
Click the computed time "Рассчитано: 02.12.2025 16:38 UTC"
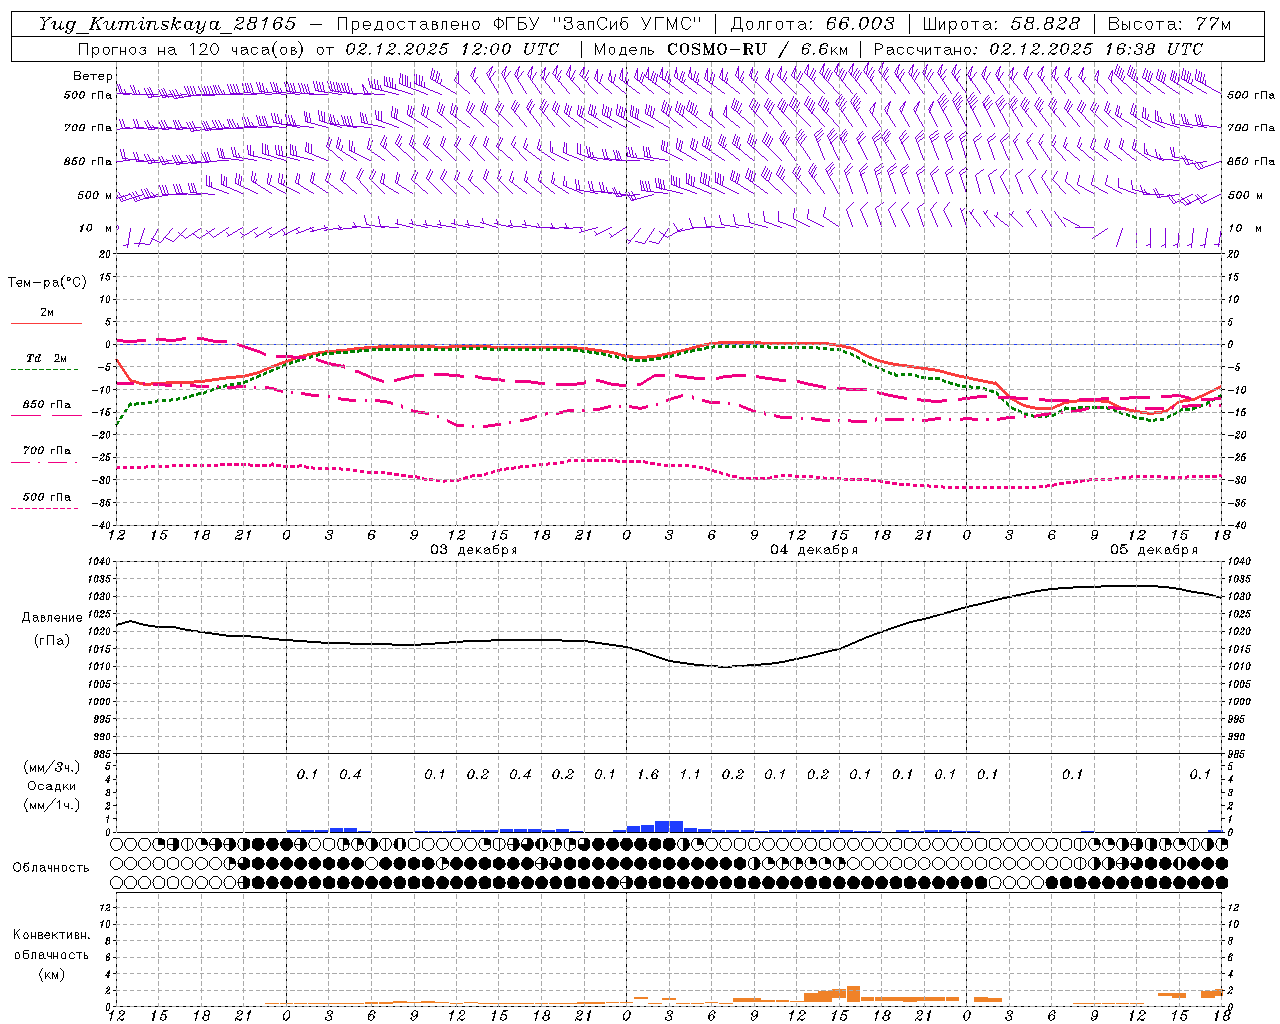1038,49
